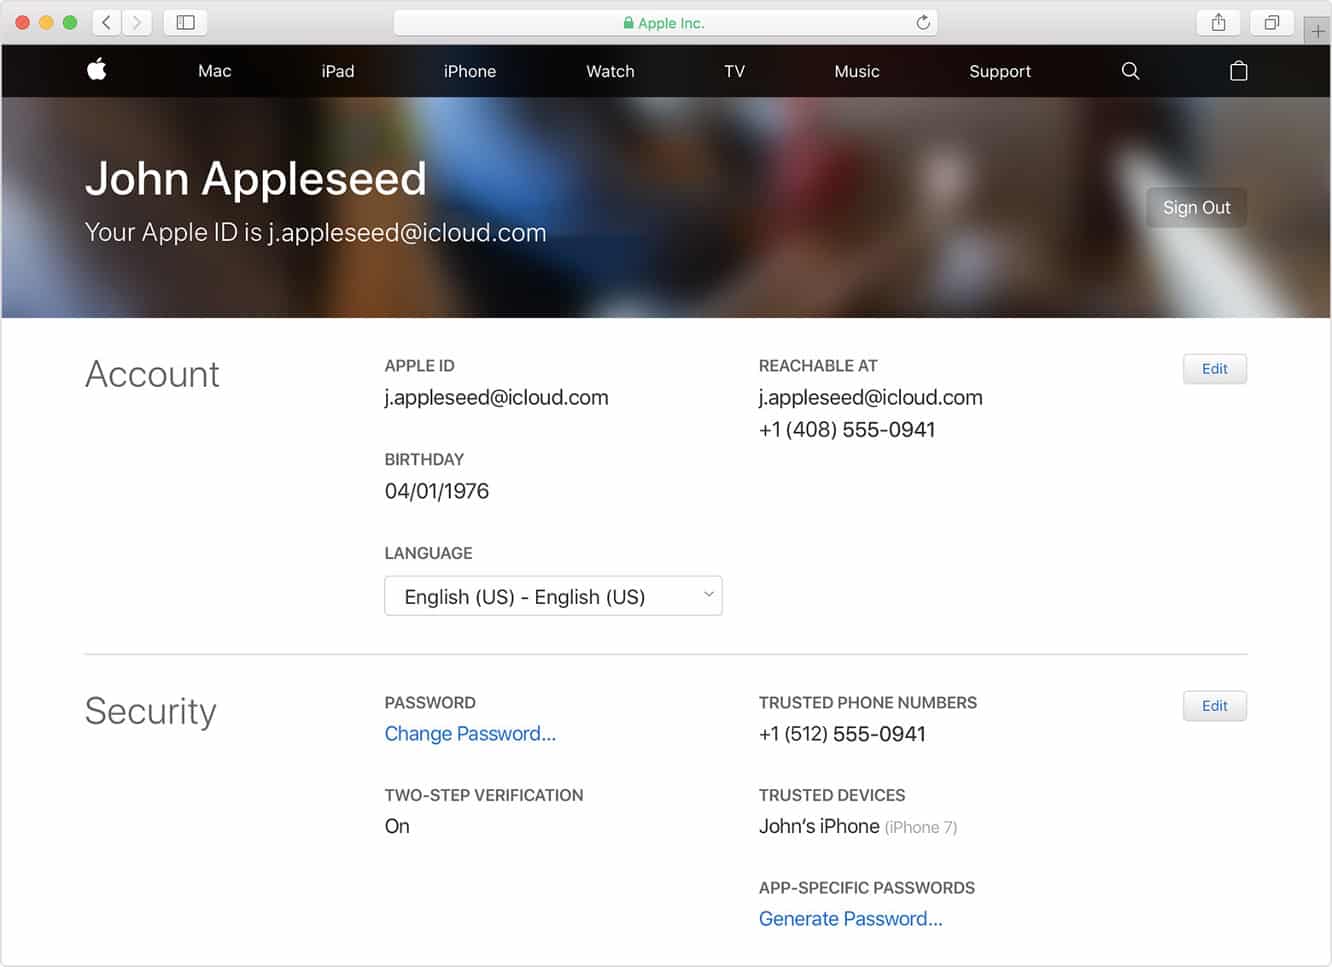Click the show all tabs icon
The width and height of the screenshot is (1332, 967).
point(1272,22)
